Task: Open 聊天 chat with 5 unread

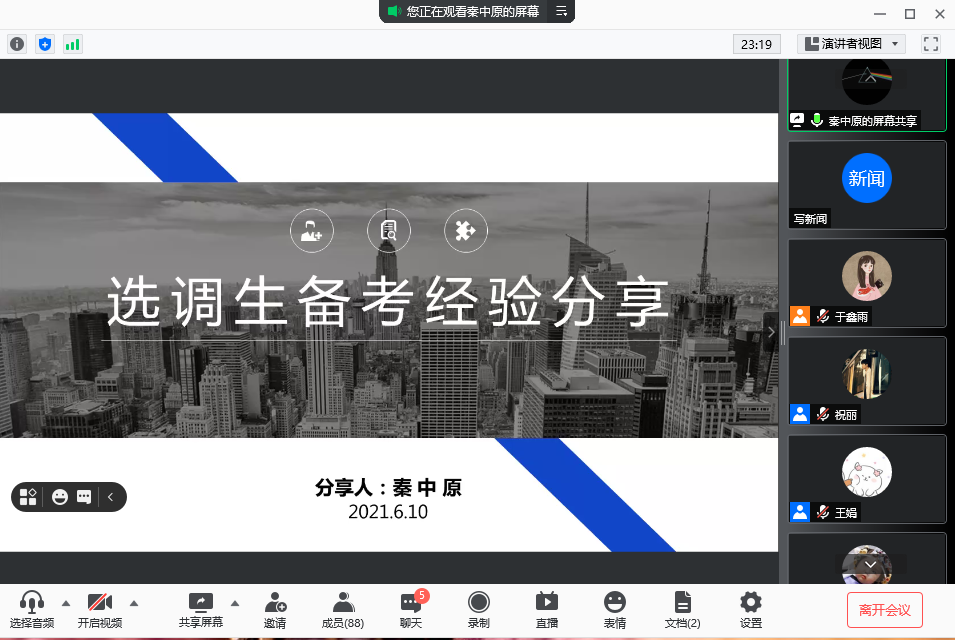Action: pyautogui.click(x=411, y=610)
